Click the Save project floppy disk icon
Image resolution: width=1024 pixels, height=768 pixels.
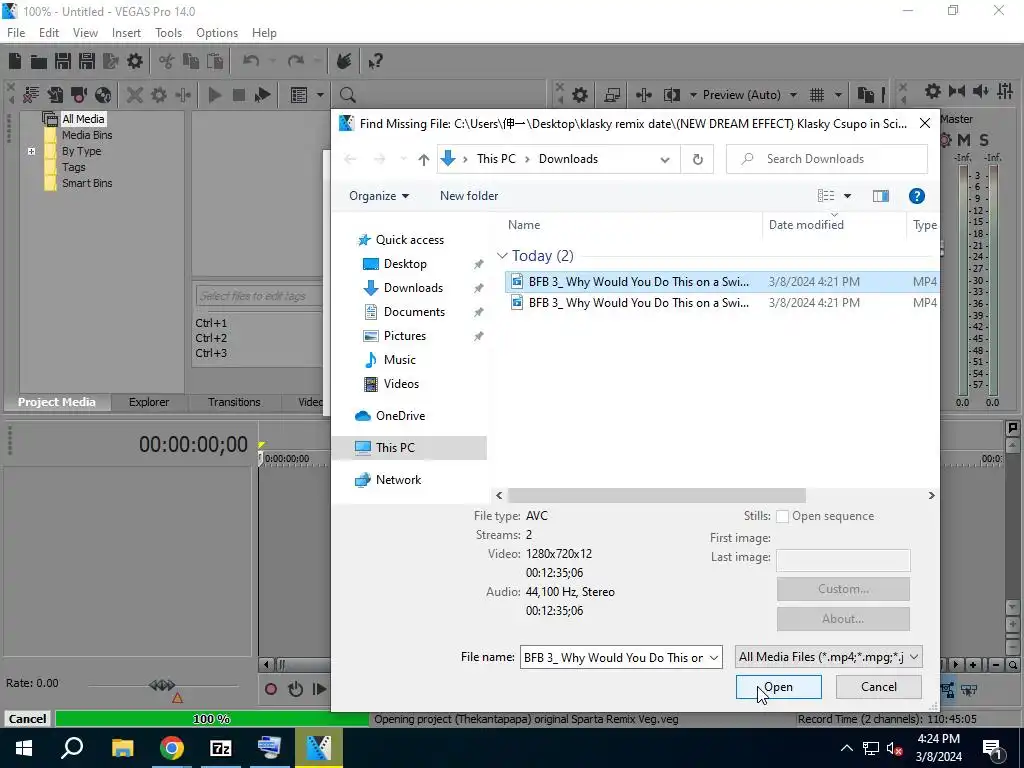[63, 61]
